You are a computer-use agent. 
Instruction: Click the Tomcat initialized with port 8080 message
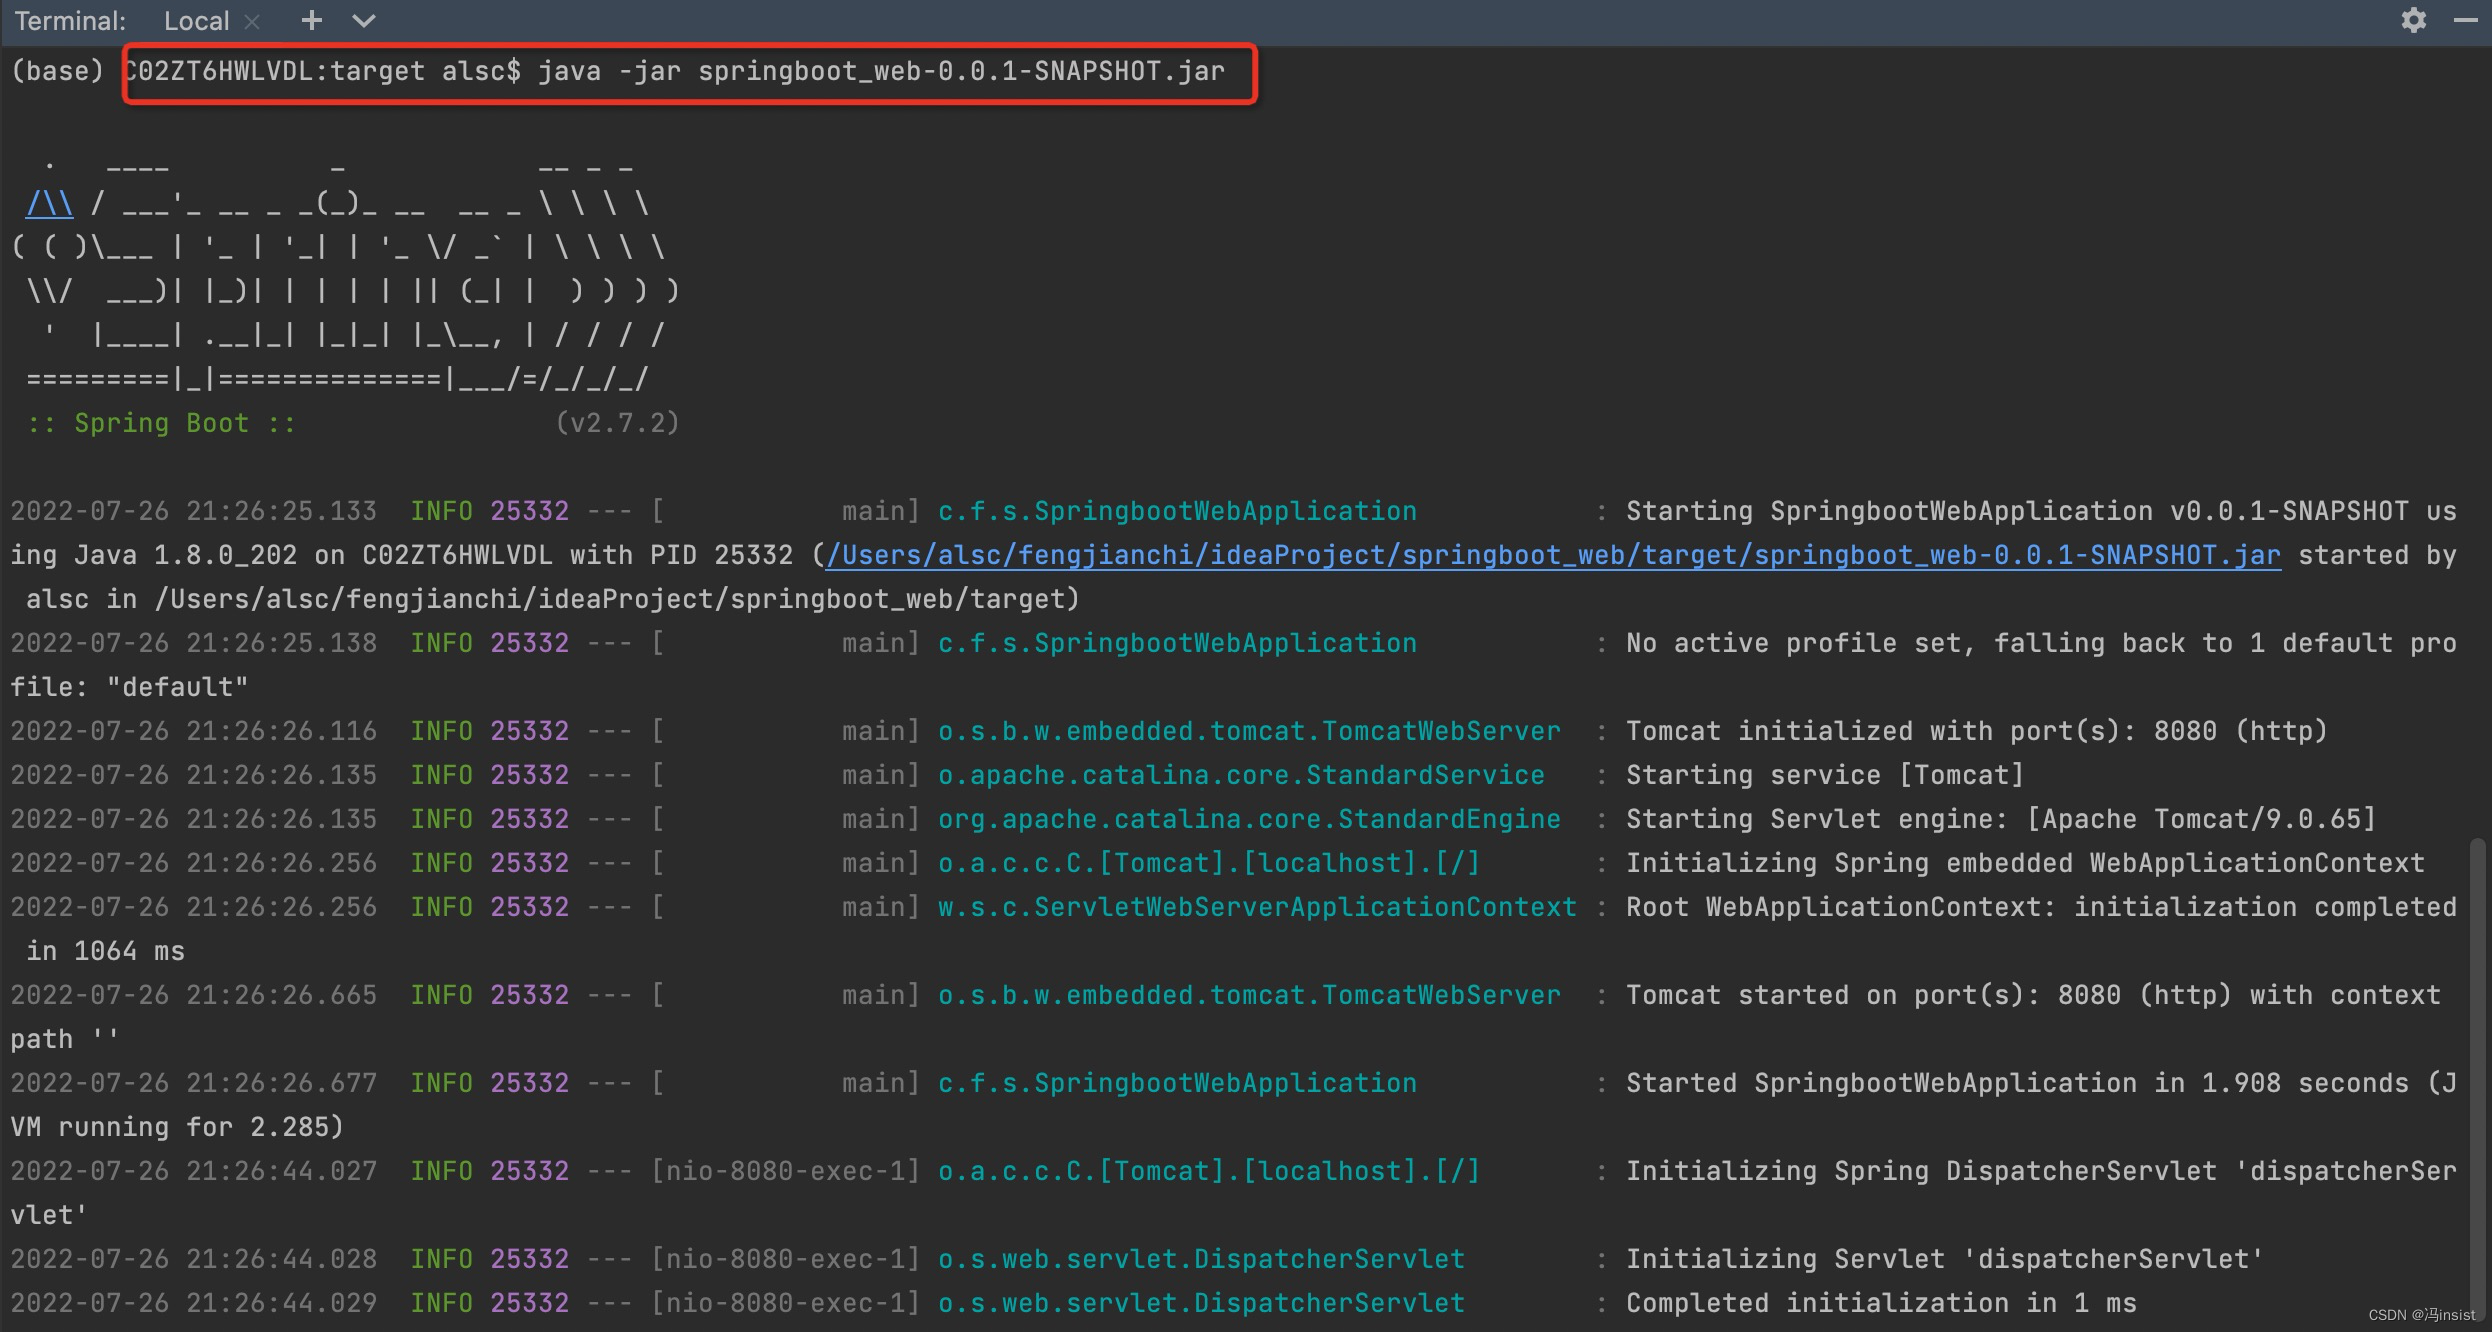(x=1976, y=731)
